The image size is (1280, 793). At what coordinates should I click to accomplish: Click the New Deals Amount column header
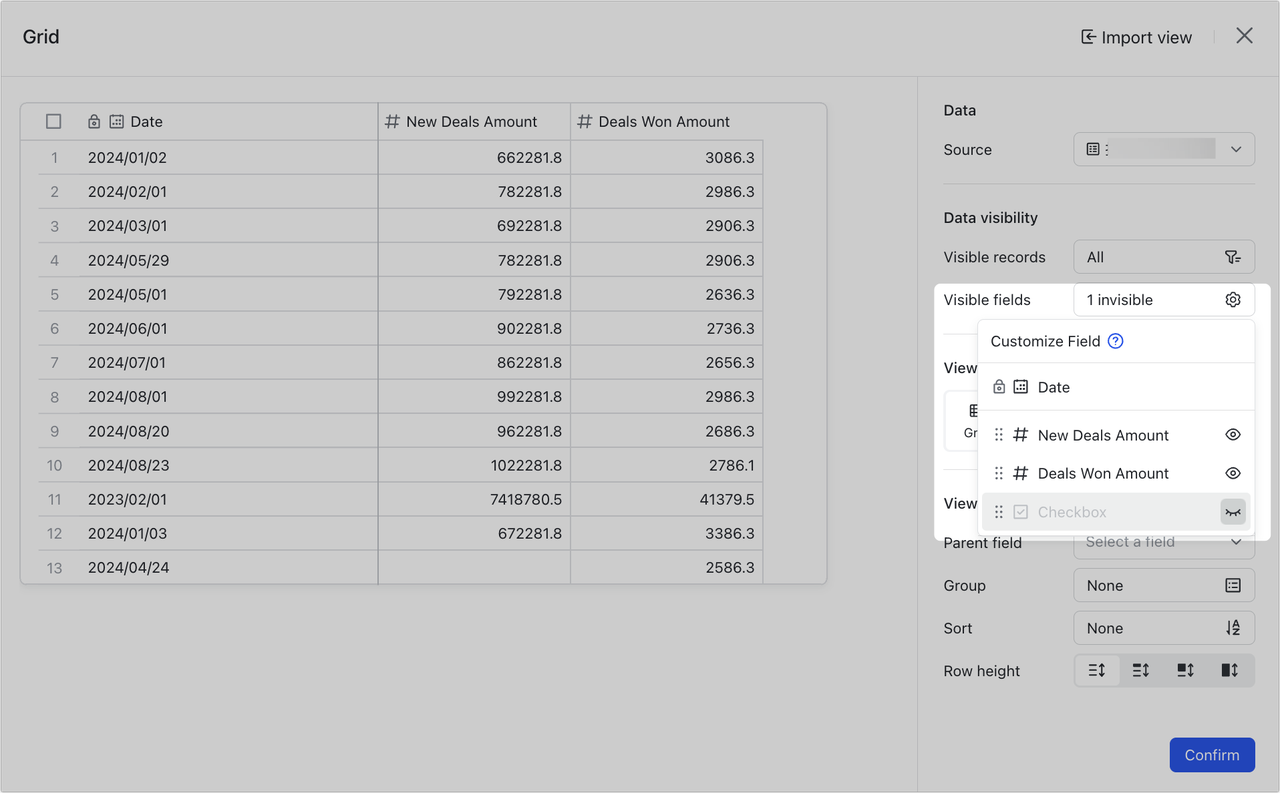[x=474, y=121]
